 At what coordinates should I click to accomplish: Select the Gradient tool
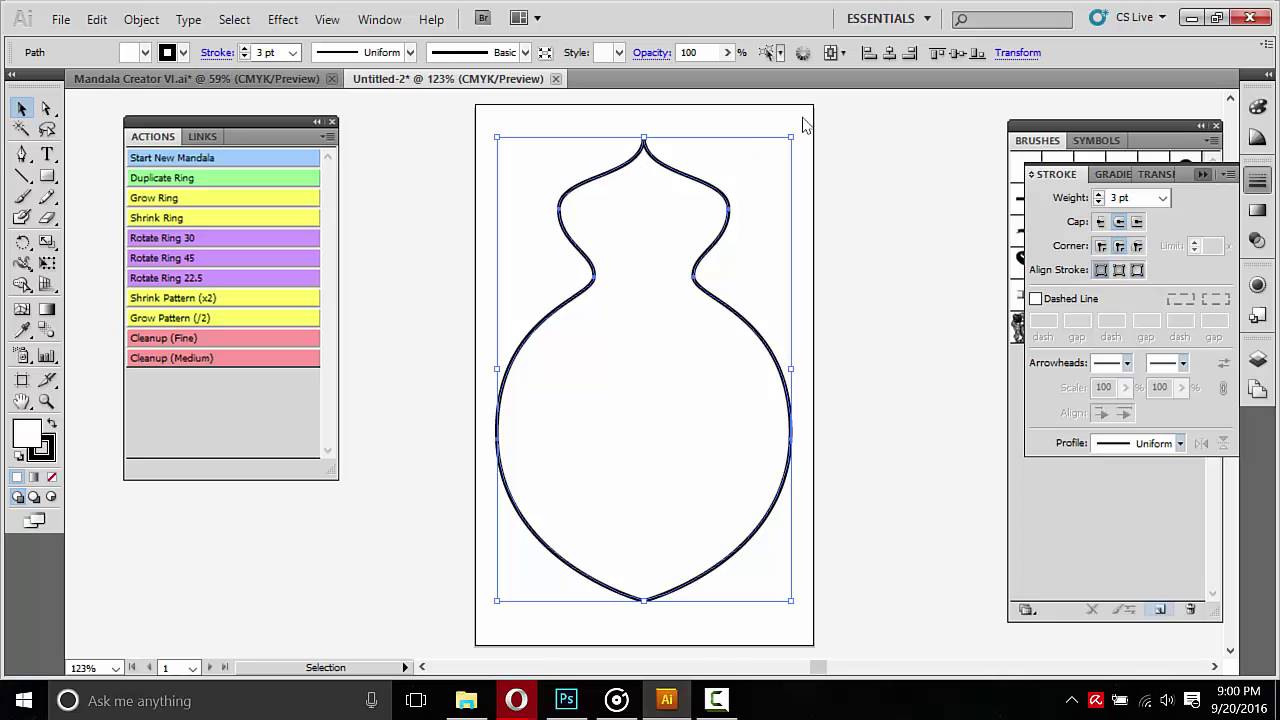click(47, 310)
